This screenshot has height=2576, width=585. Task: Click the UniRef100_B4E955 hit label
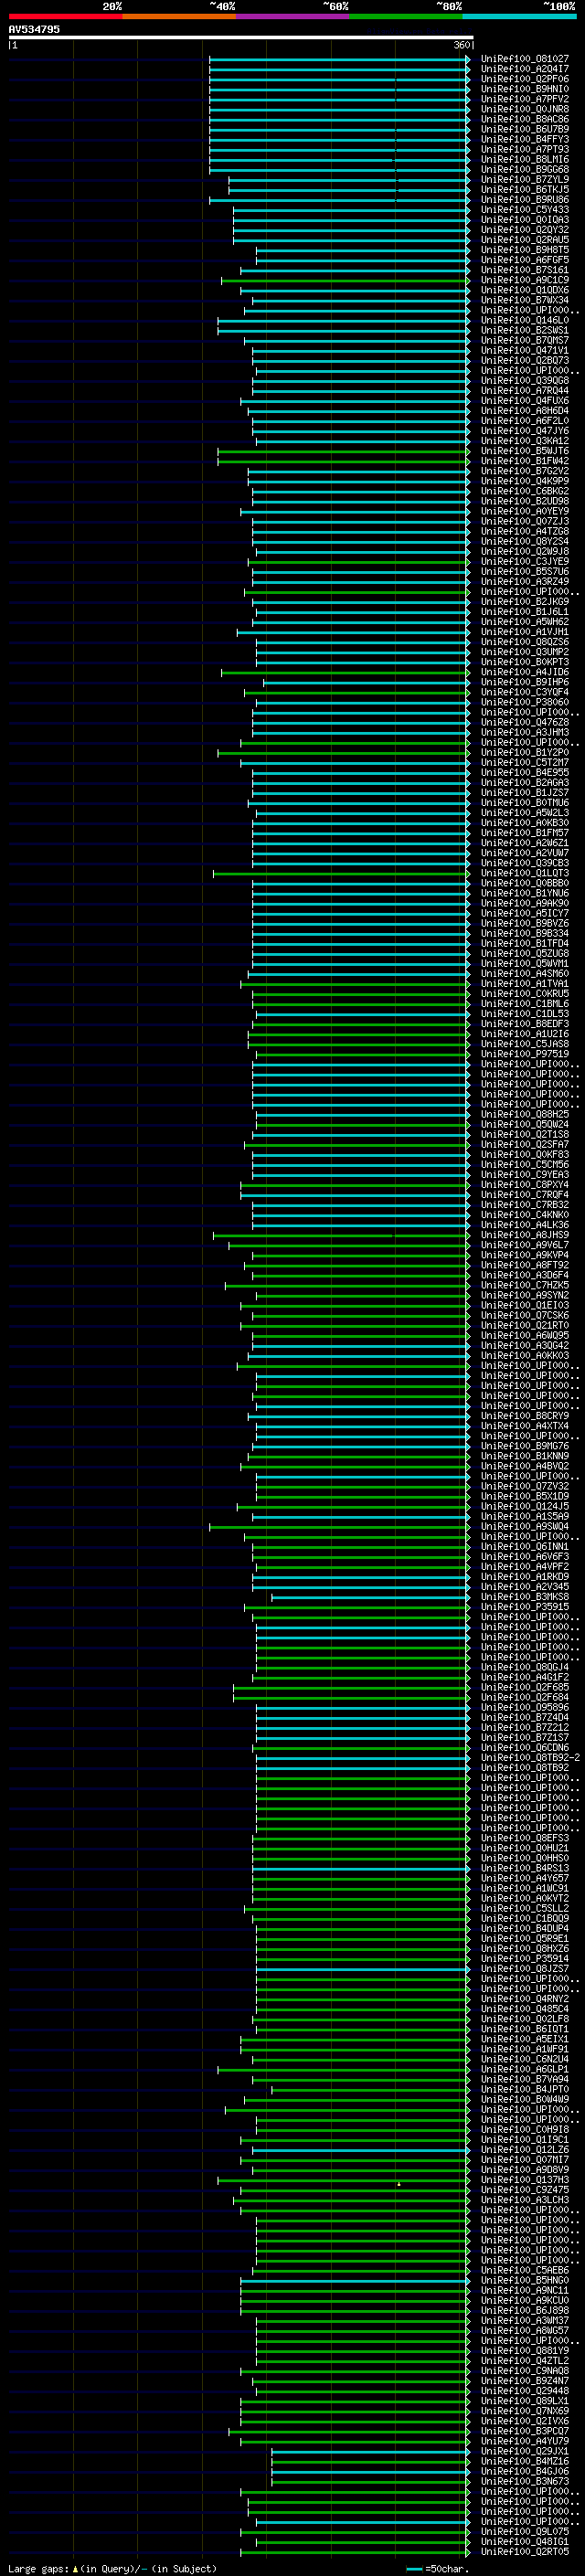tap(524, 773)
